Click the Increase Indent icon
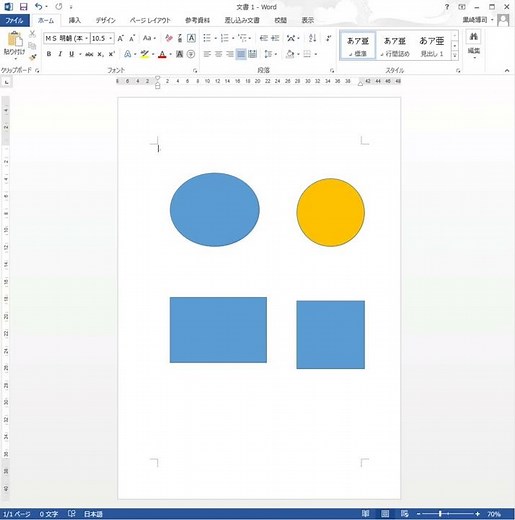 275,38
